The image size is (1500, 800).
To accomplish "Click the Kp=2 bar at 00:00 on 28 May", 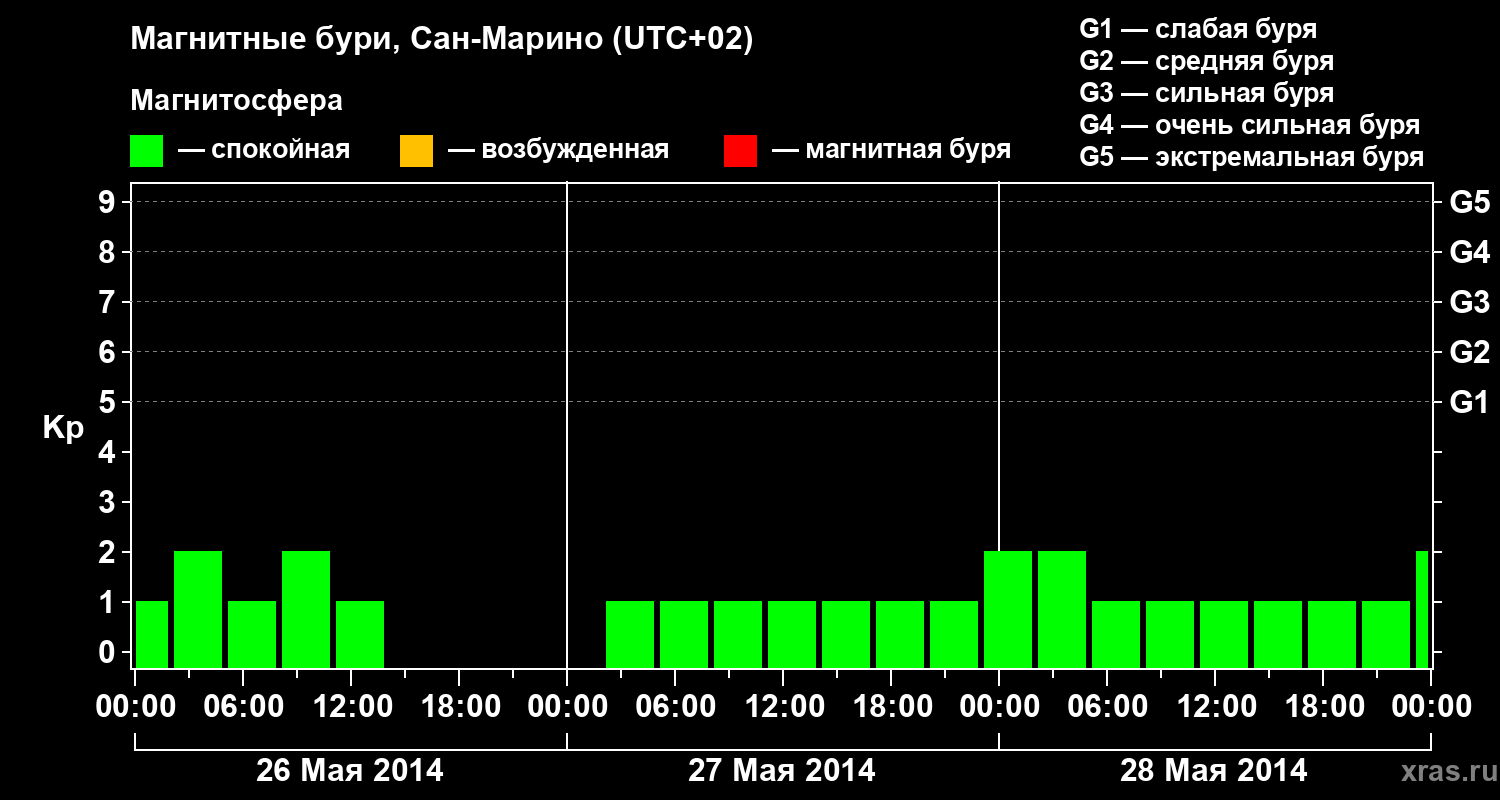I will [1008, 609].
